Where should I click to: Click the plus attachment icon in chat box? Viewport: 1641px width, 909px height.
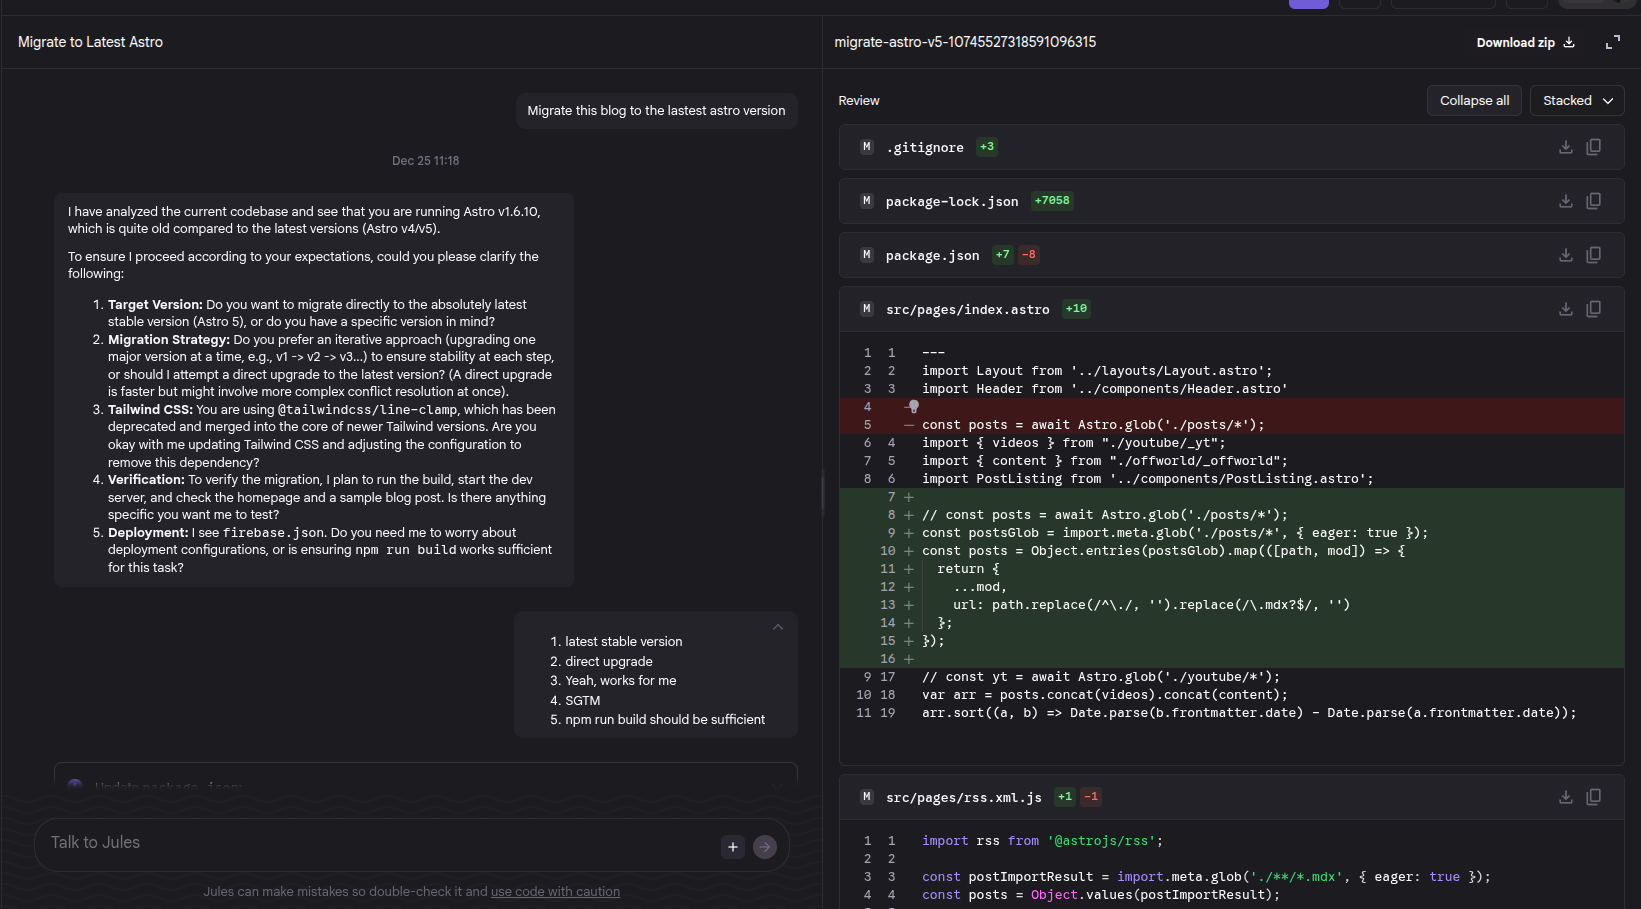[732, 847]
